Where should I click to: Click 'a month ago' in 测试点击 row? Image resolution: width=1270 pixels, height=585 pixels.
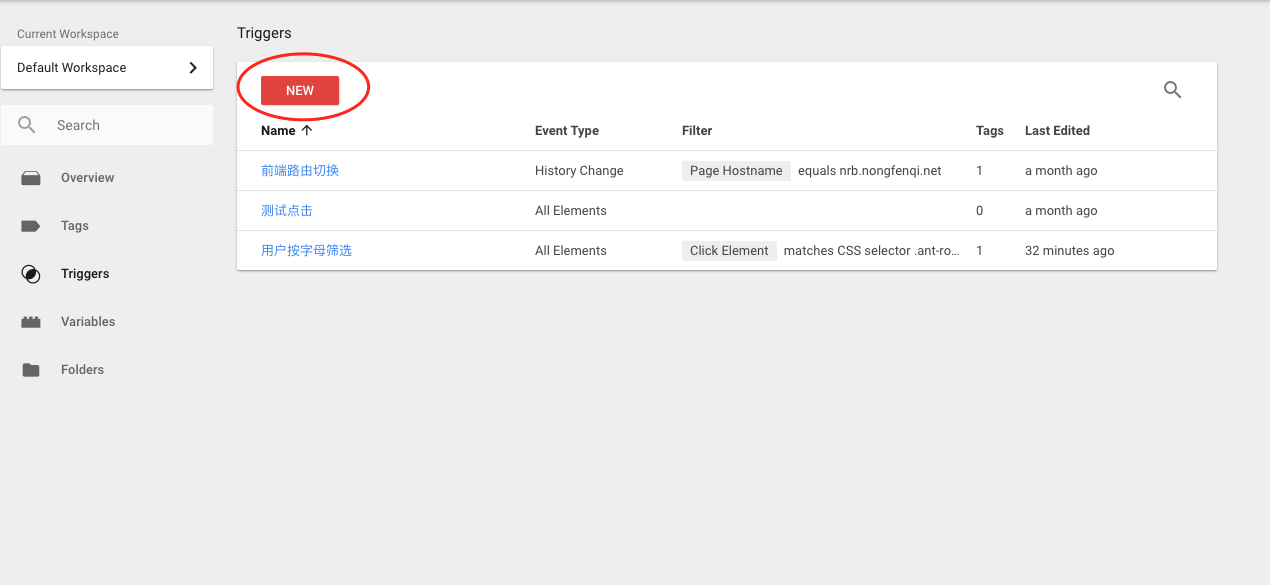pyautogui.click(x=1061, y=211)
